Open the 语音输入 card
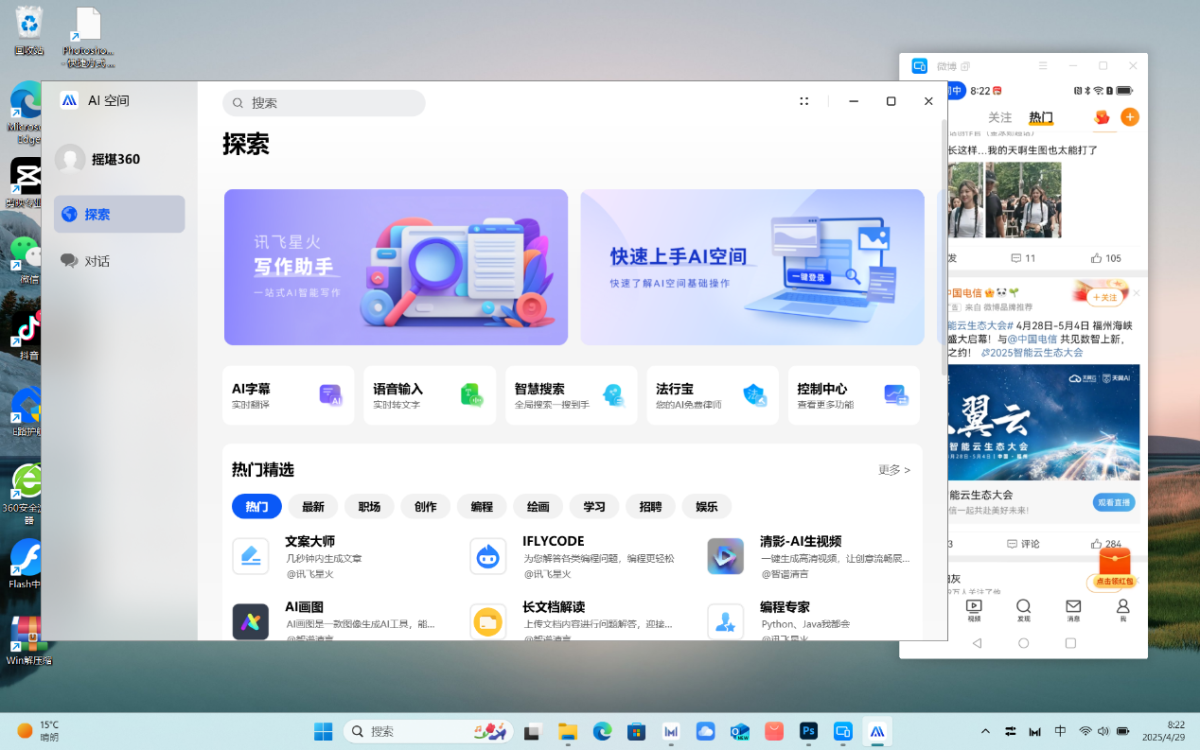The width and height of the screenshot is (1200, 750). [430, 395]
